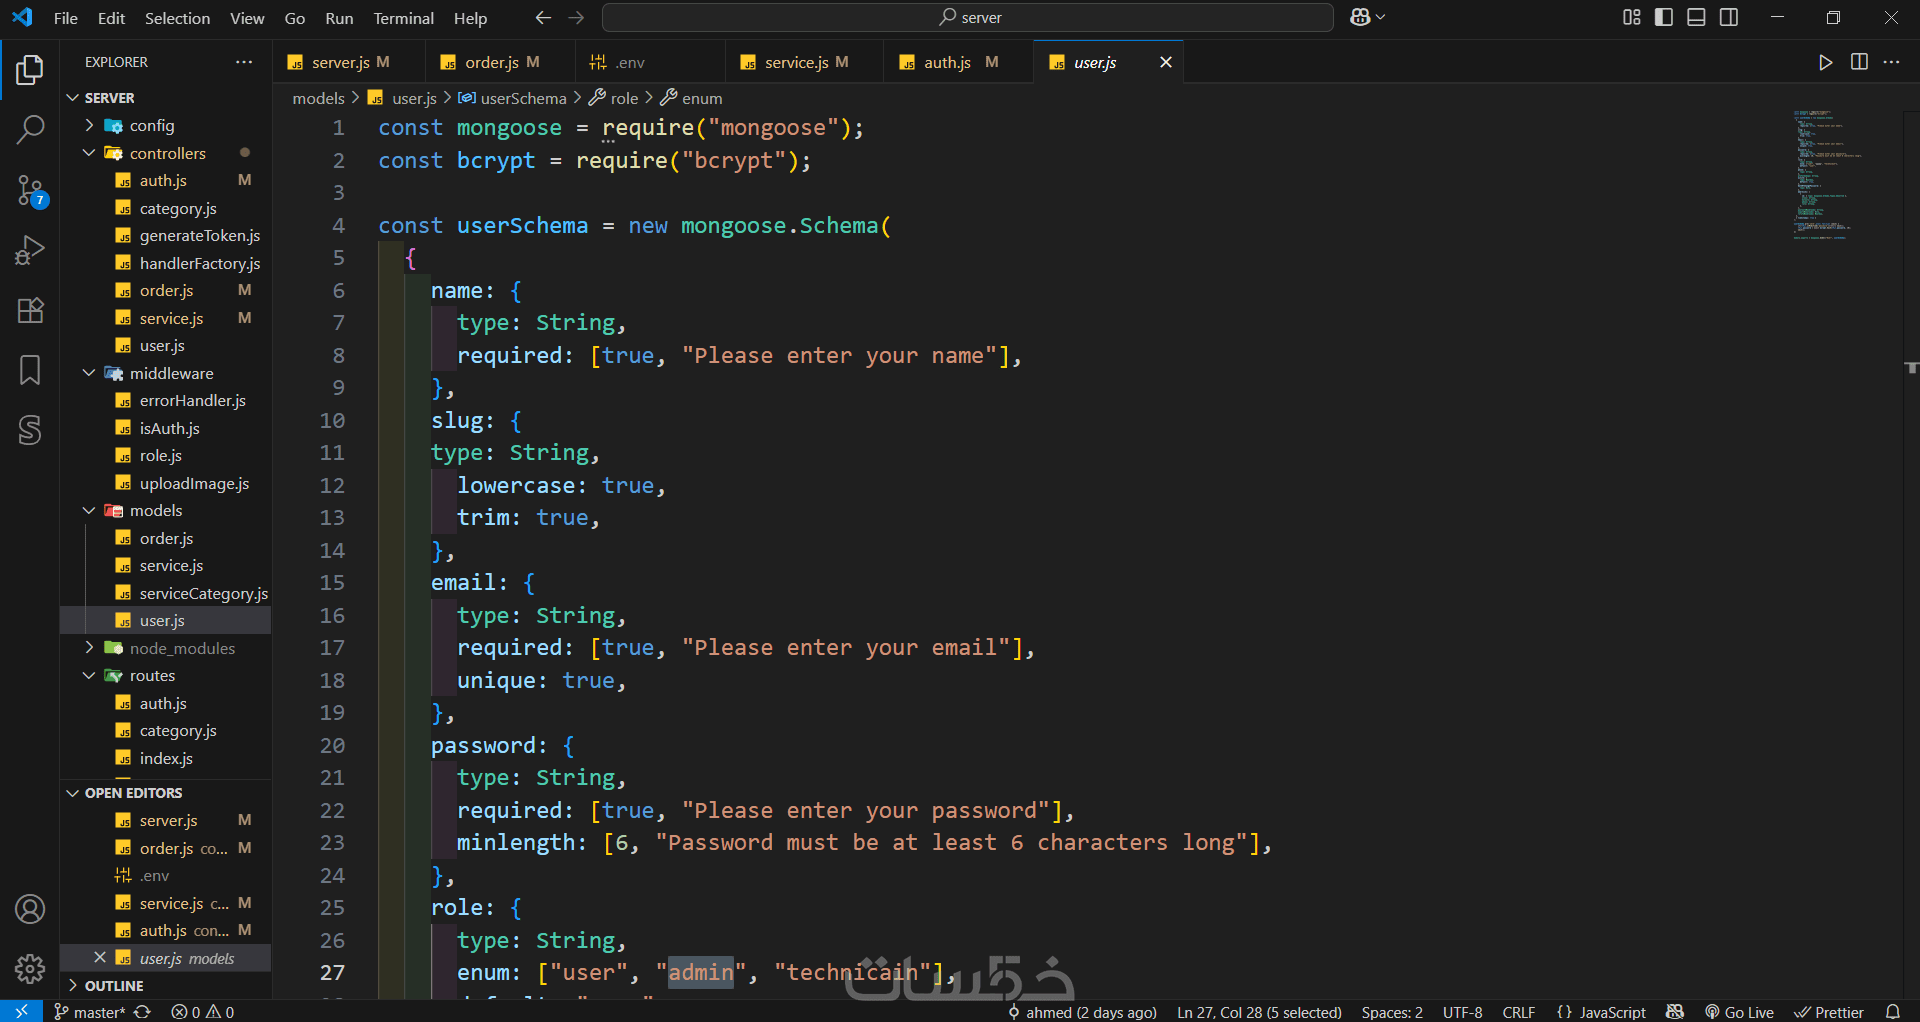This screenshot has height=1022, width=1920.
Task: Toggle the secondary side bar
Action: pos(1729,17)
